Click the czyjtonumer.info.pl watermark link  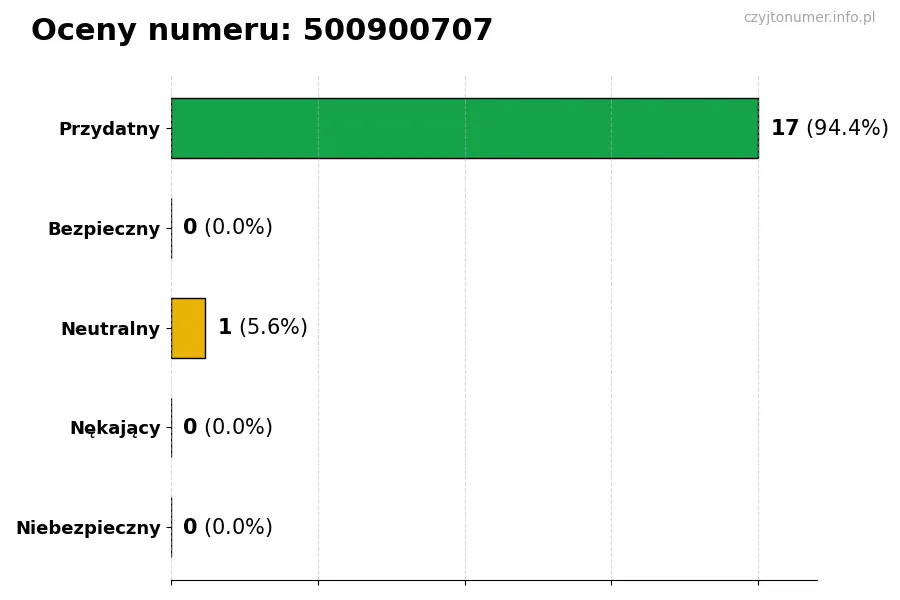point(809,18)
